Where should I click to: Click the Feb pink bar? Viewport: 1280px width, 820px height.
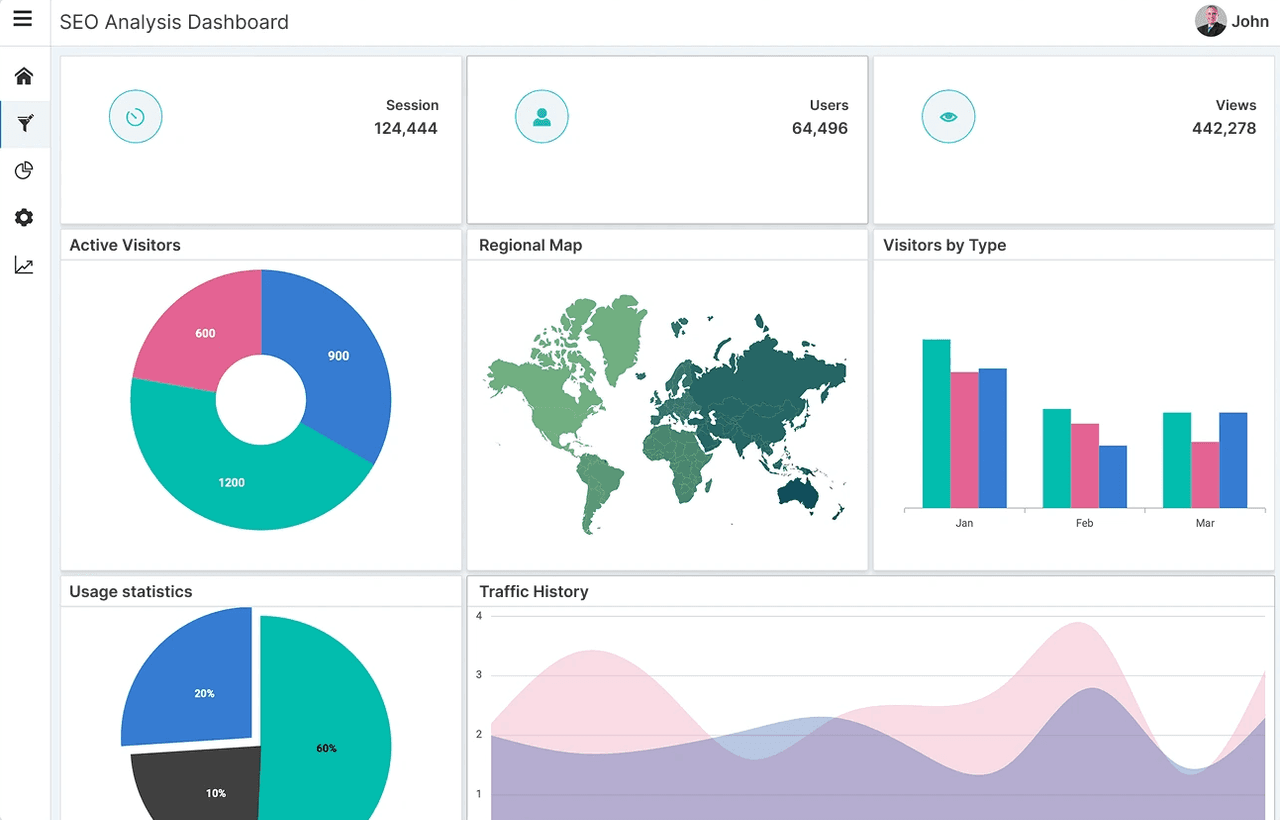1085,466
